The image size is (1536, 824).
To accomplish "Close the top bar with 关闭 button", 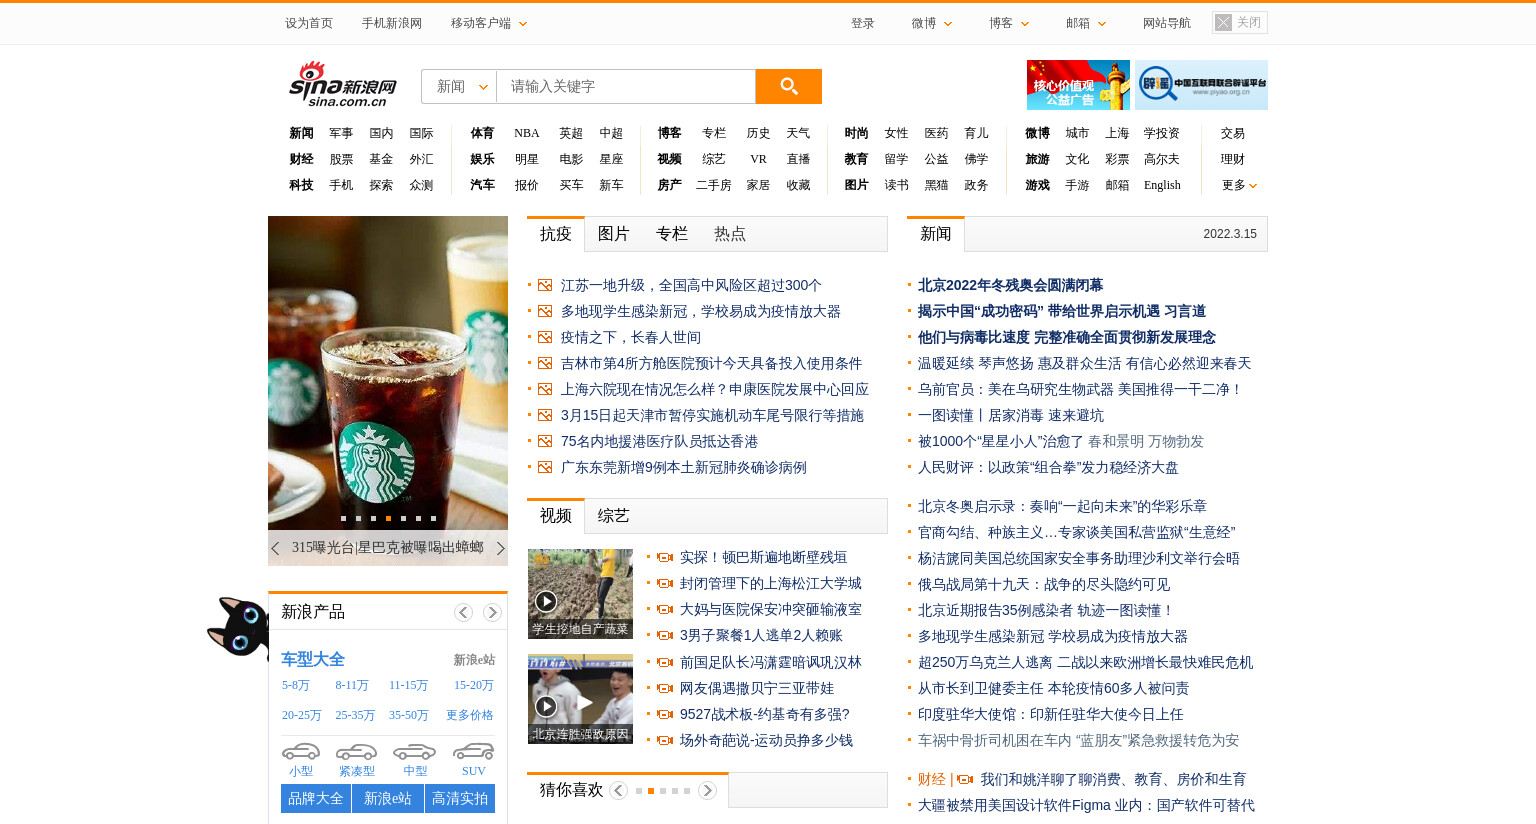I will [1240, 22].
